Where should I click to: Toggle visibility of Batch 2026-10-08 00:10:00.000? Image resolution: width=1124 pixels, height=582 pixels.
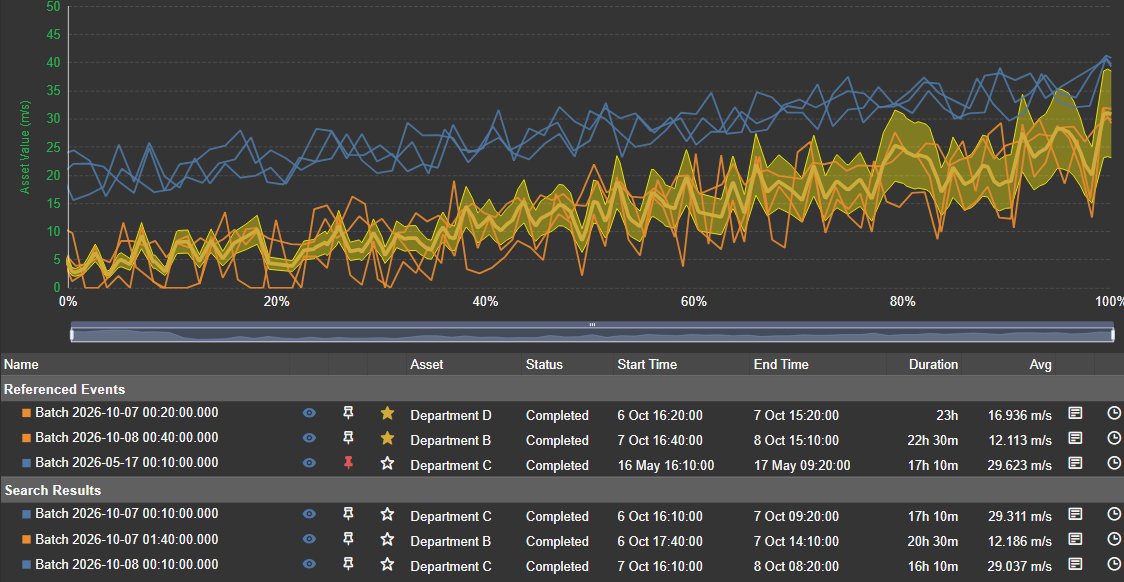click(x=309, y=564)
